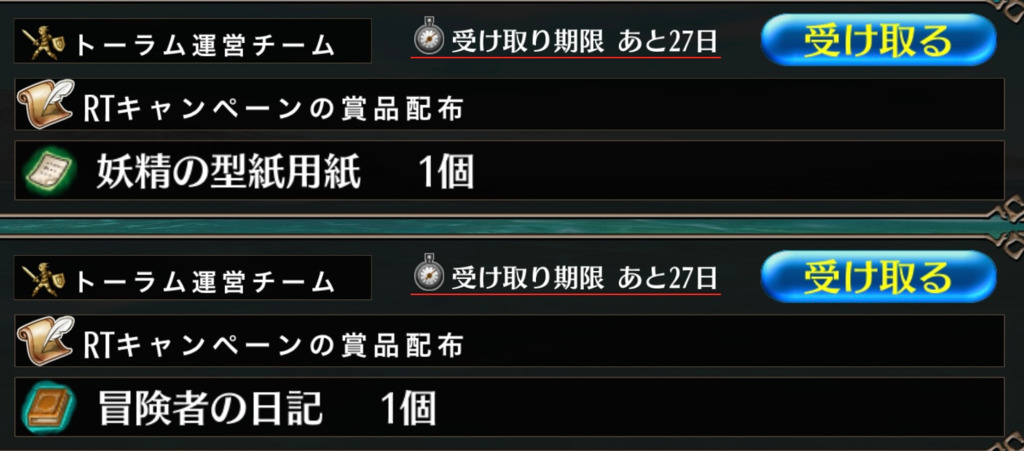
Task: Click the 1個 quantity next to 妖精の型紙用紙
Action: coord(445,174)
